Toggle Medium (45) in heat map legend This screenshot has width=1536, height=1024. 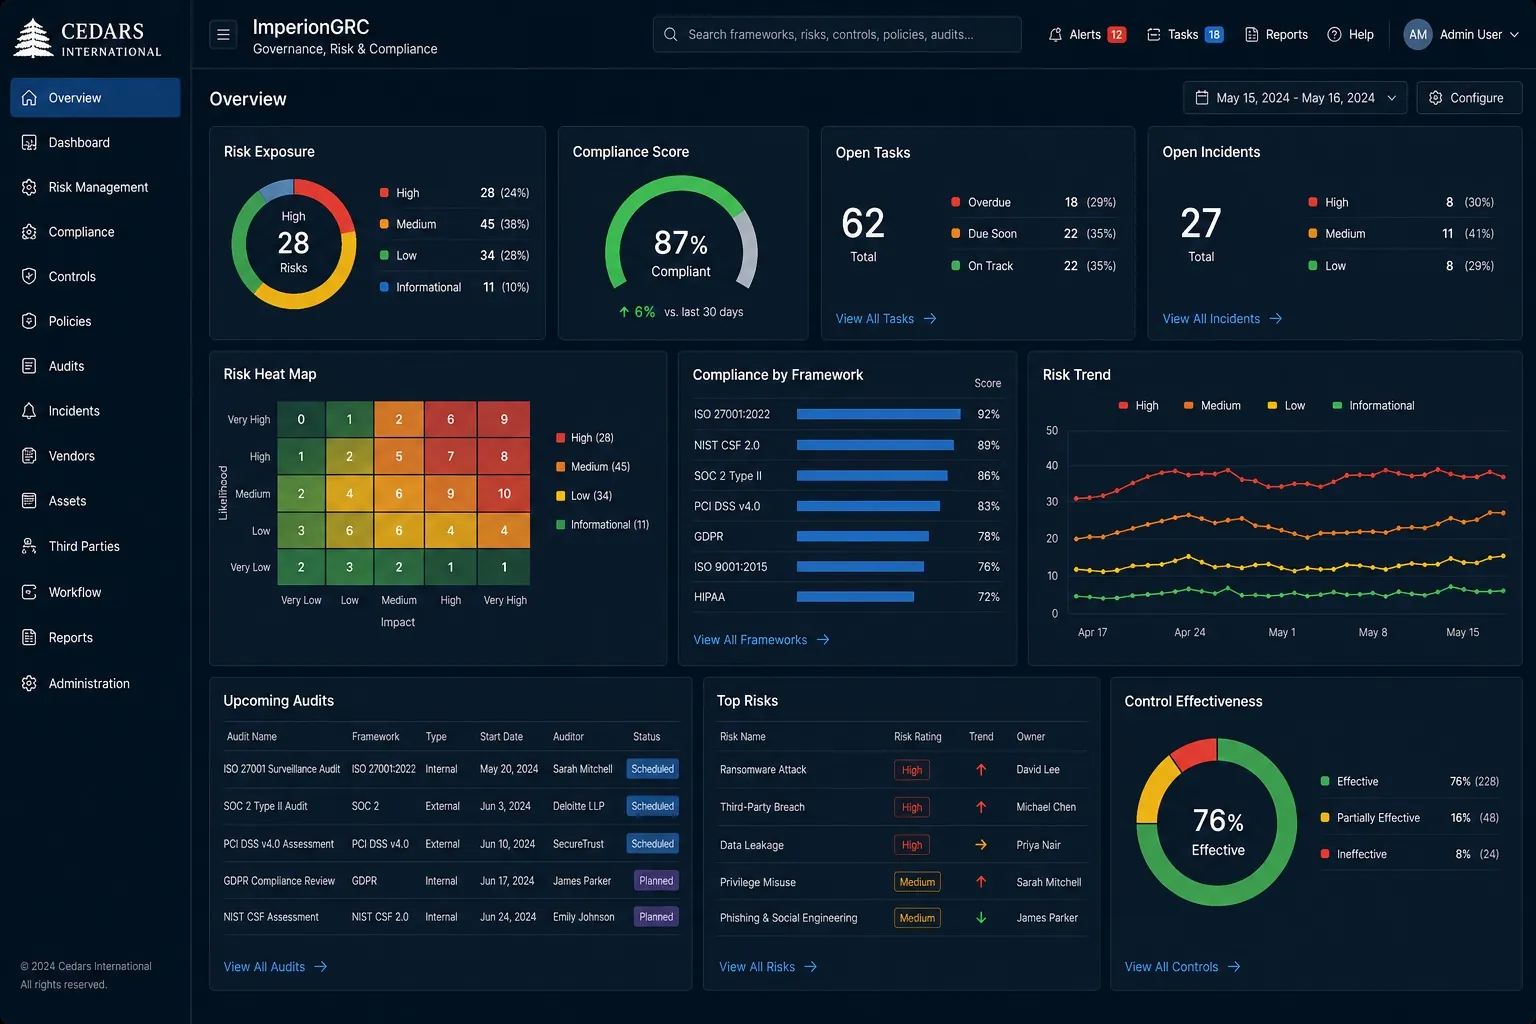tap(593, 467)
